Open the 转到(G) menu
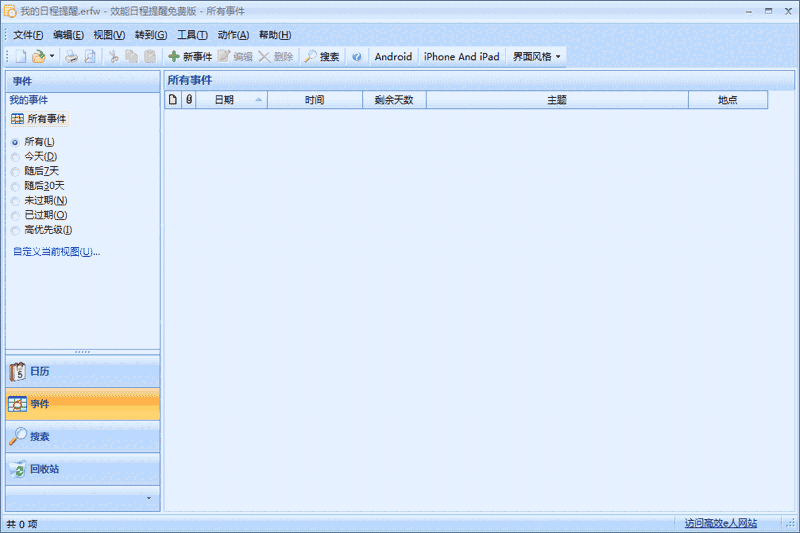The image size is (800, 533). [x=151, y=35]
